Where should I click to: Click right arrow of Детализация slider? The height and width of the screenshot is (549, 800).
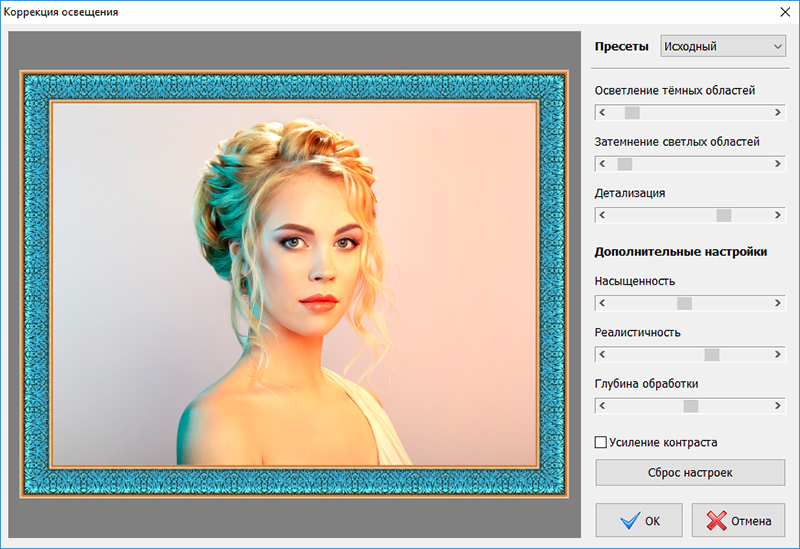click(778, 215)
